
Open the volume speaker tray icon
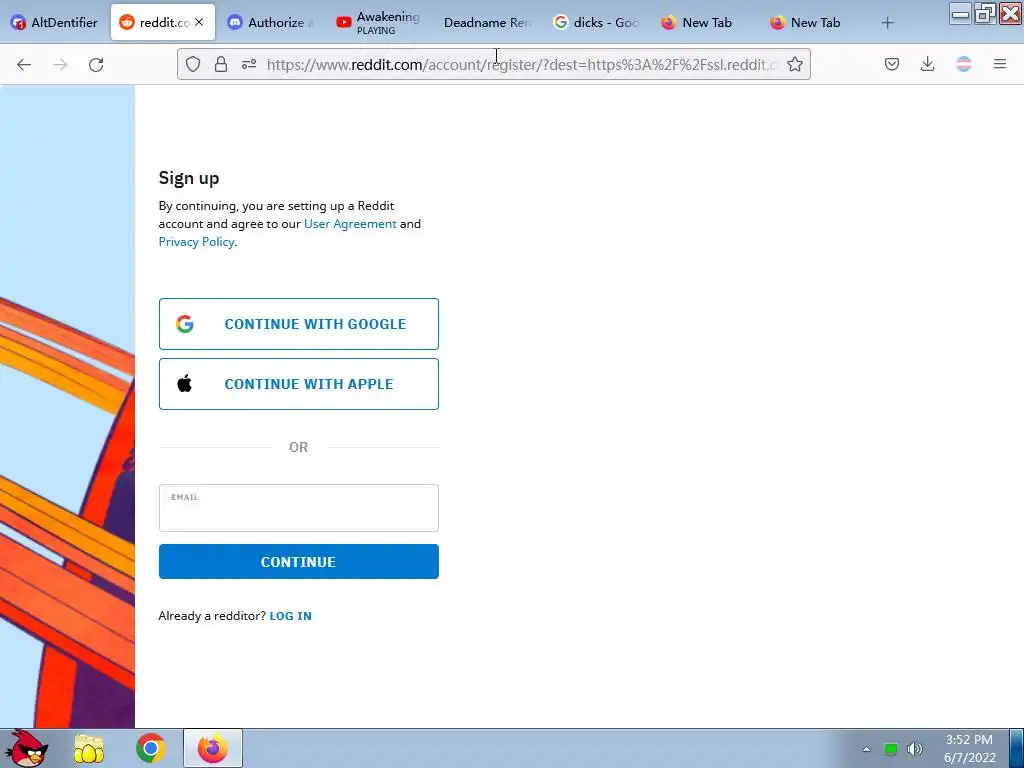coord(914,749)
